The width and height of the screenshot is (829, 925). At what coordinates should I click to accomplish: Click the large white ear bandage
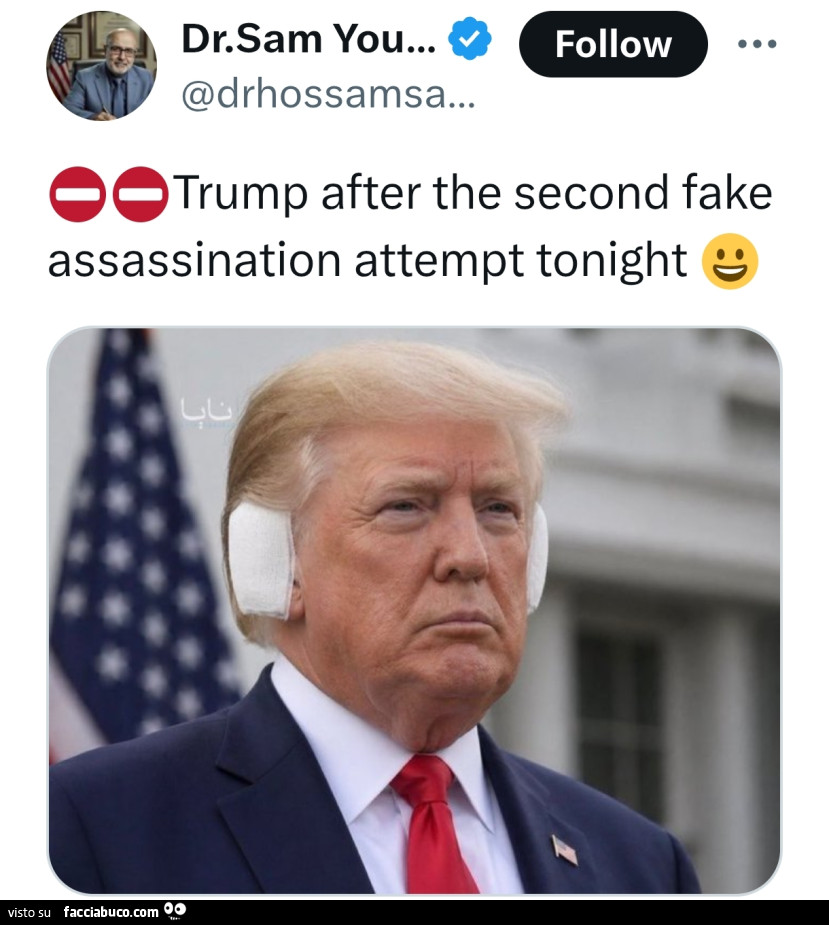coord(261,558)
